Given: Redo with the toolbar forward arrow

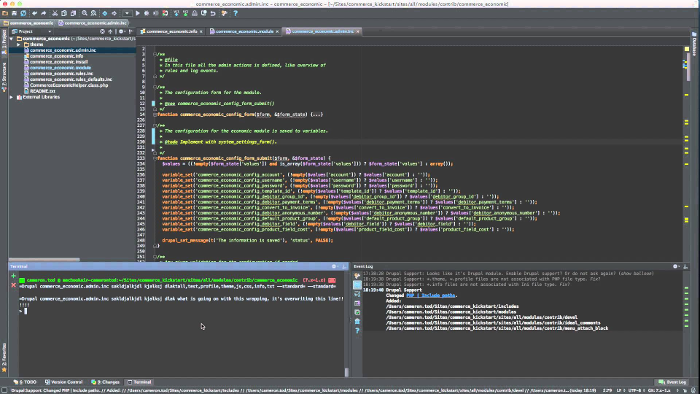Looking at the screenshot, I should 43,13.
